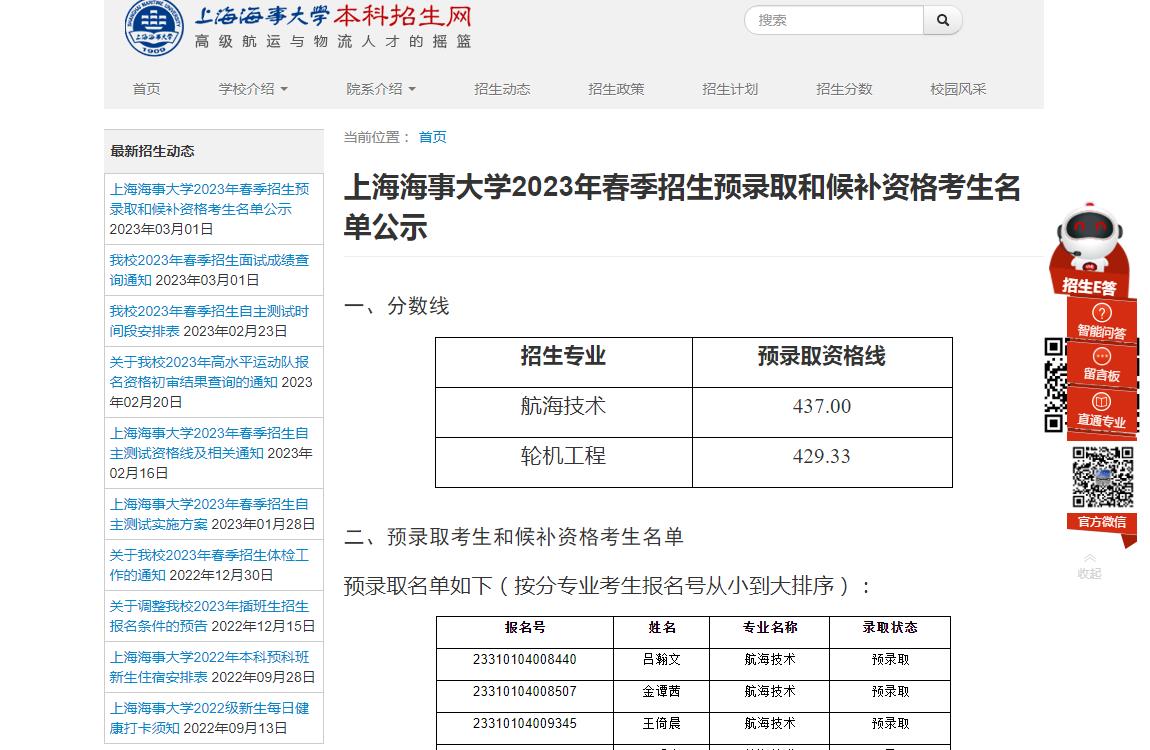Open 2022级新生每日健康打卡须知 link
The image size is (1150, 750).
point(209,718)
